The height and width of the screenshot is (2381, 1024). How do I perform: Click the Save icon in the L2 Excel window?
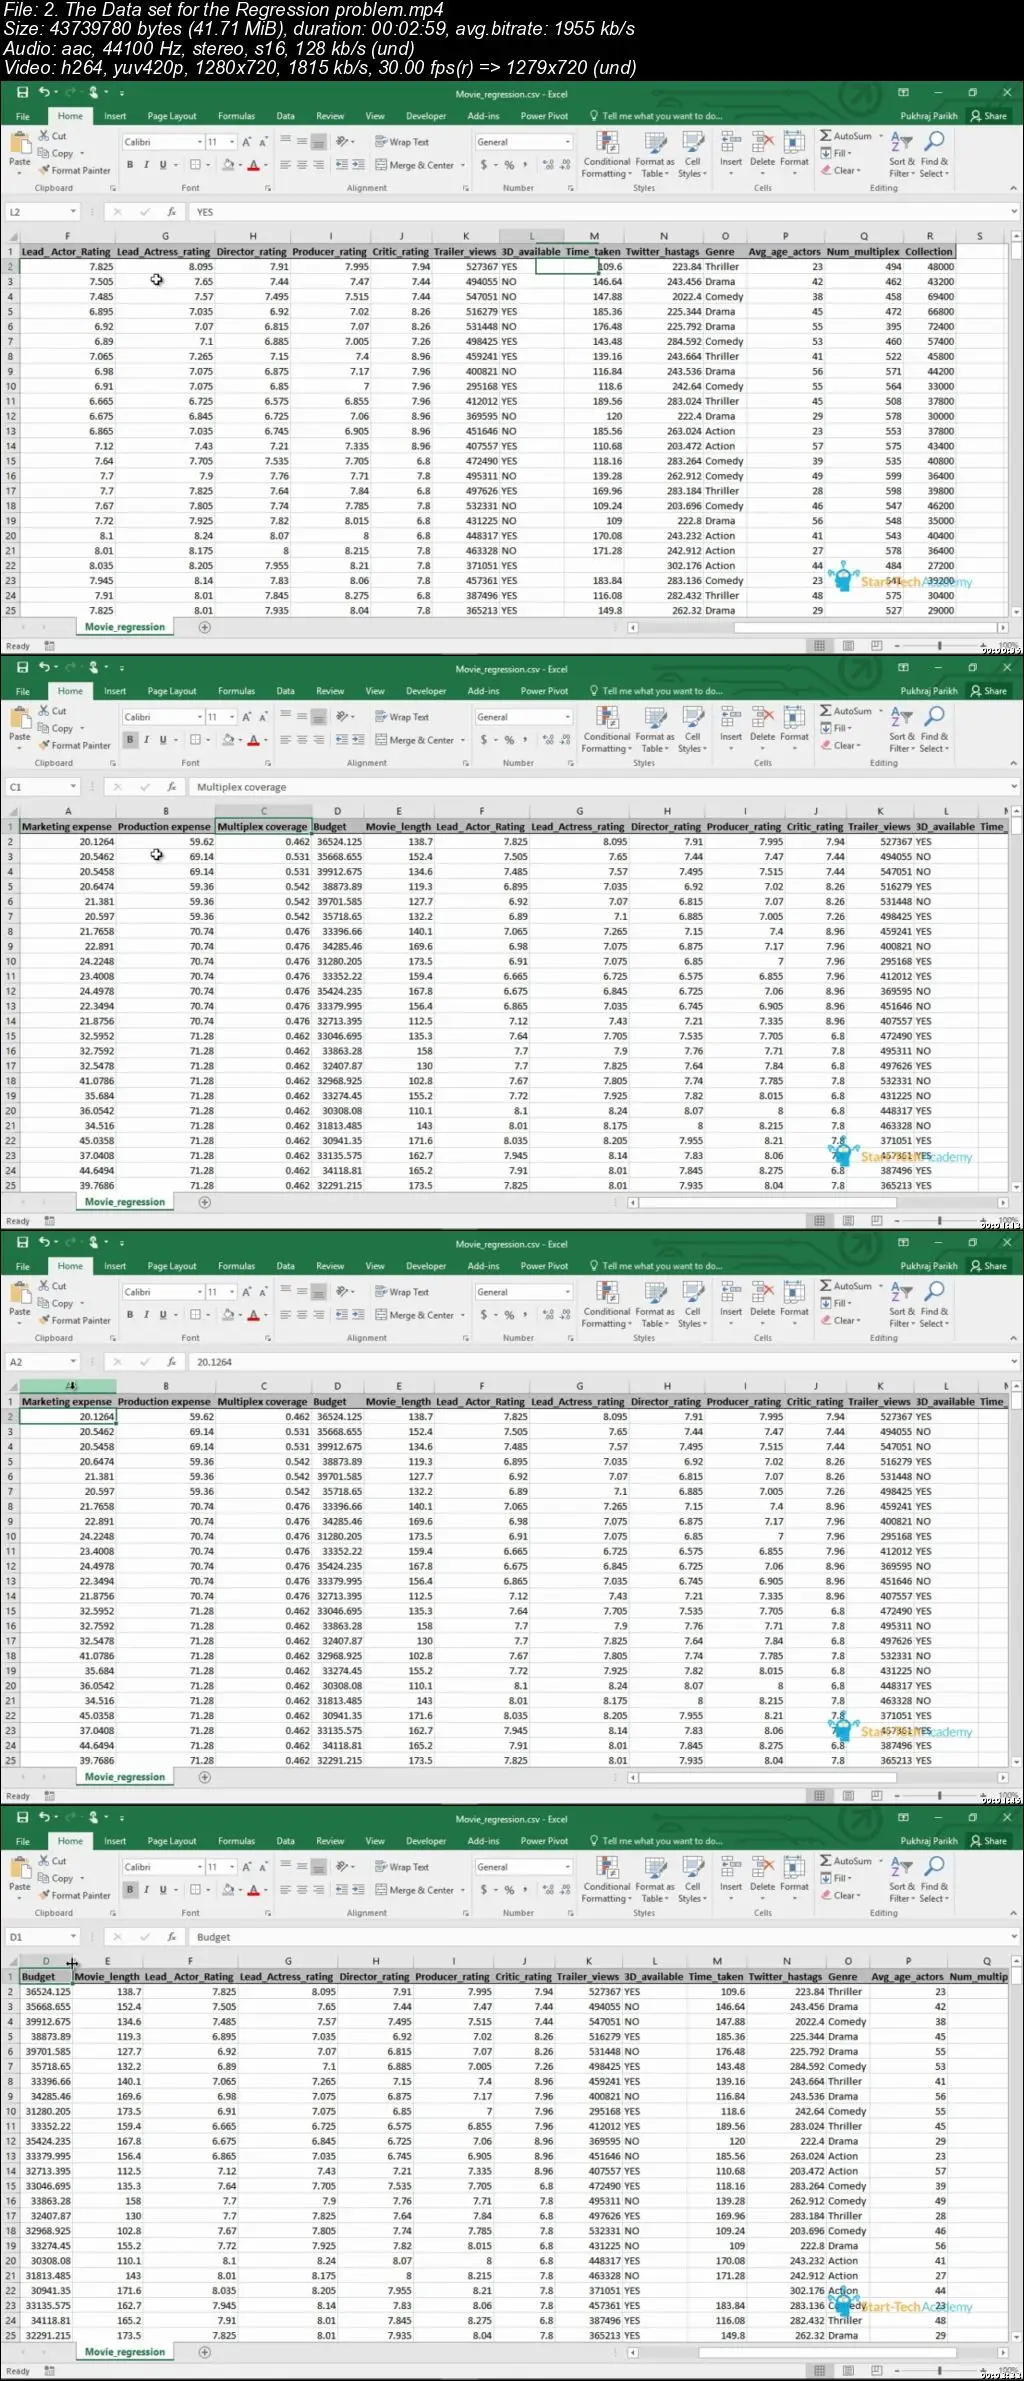(x=22, y=93)
